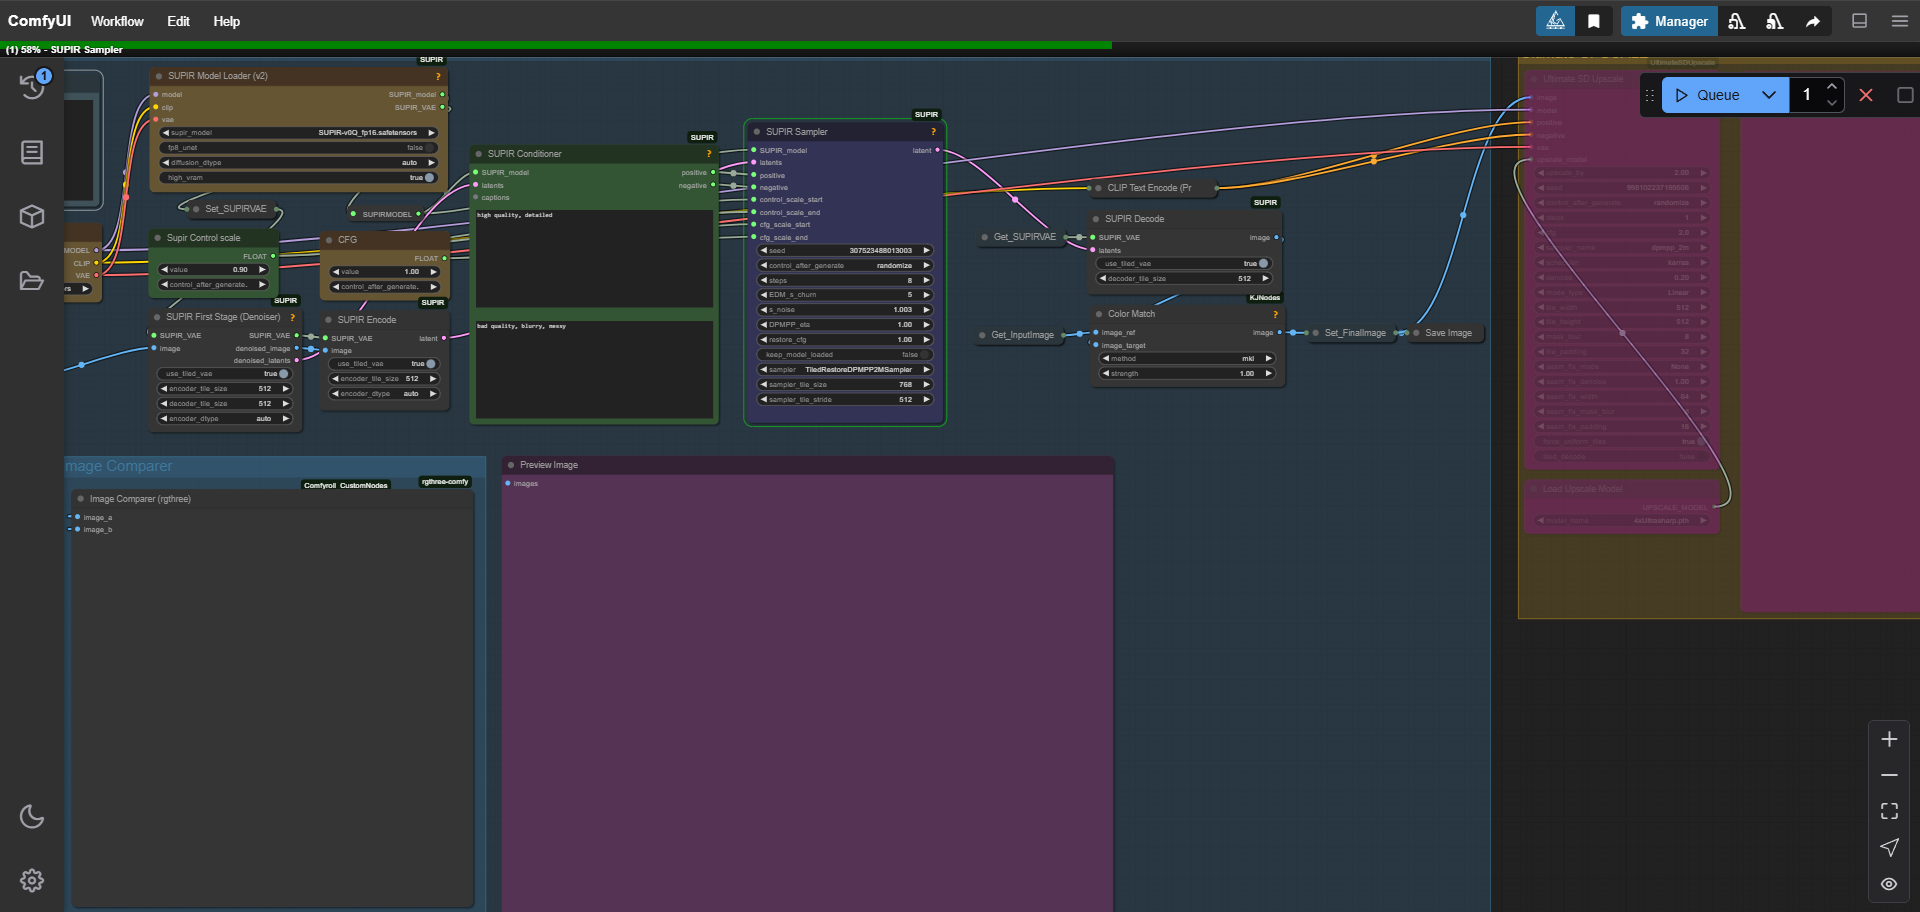Viewport: 1920px width, 912px height.
Task: Click the fit view canvas icon
Action: click(1889, 811)
